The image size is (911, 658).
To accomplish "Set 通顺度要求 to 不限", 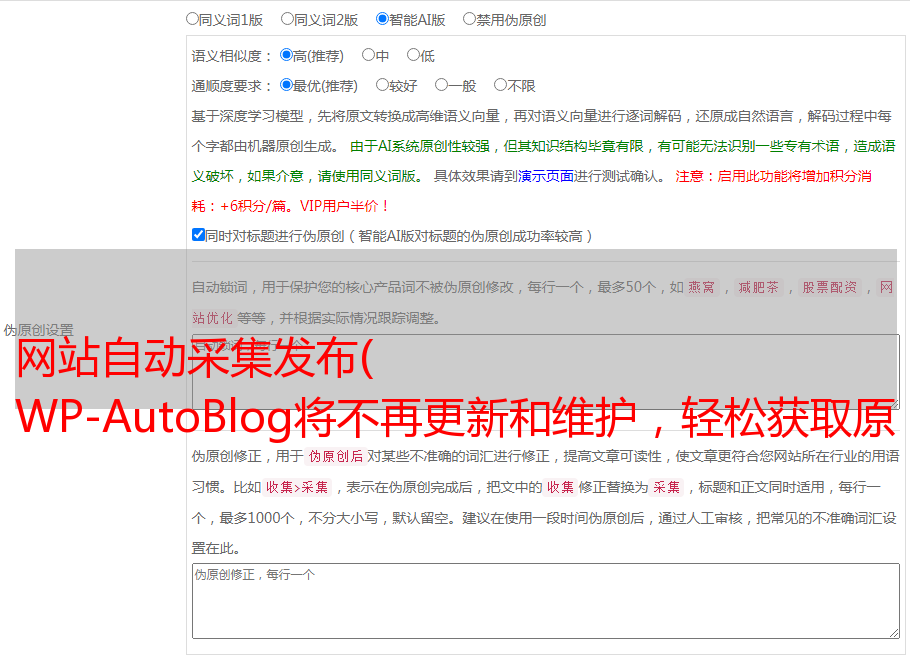I will tap(500, 85).
